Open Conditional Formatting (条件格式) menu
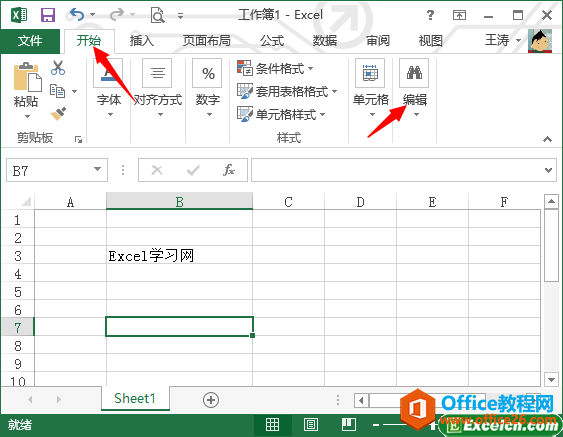 coord(275,68)
